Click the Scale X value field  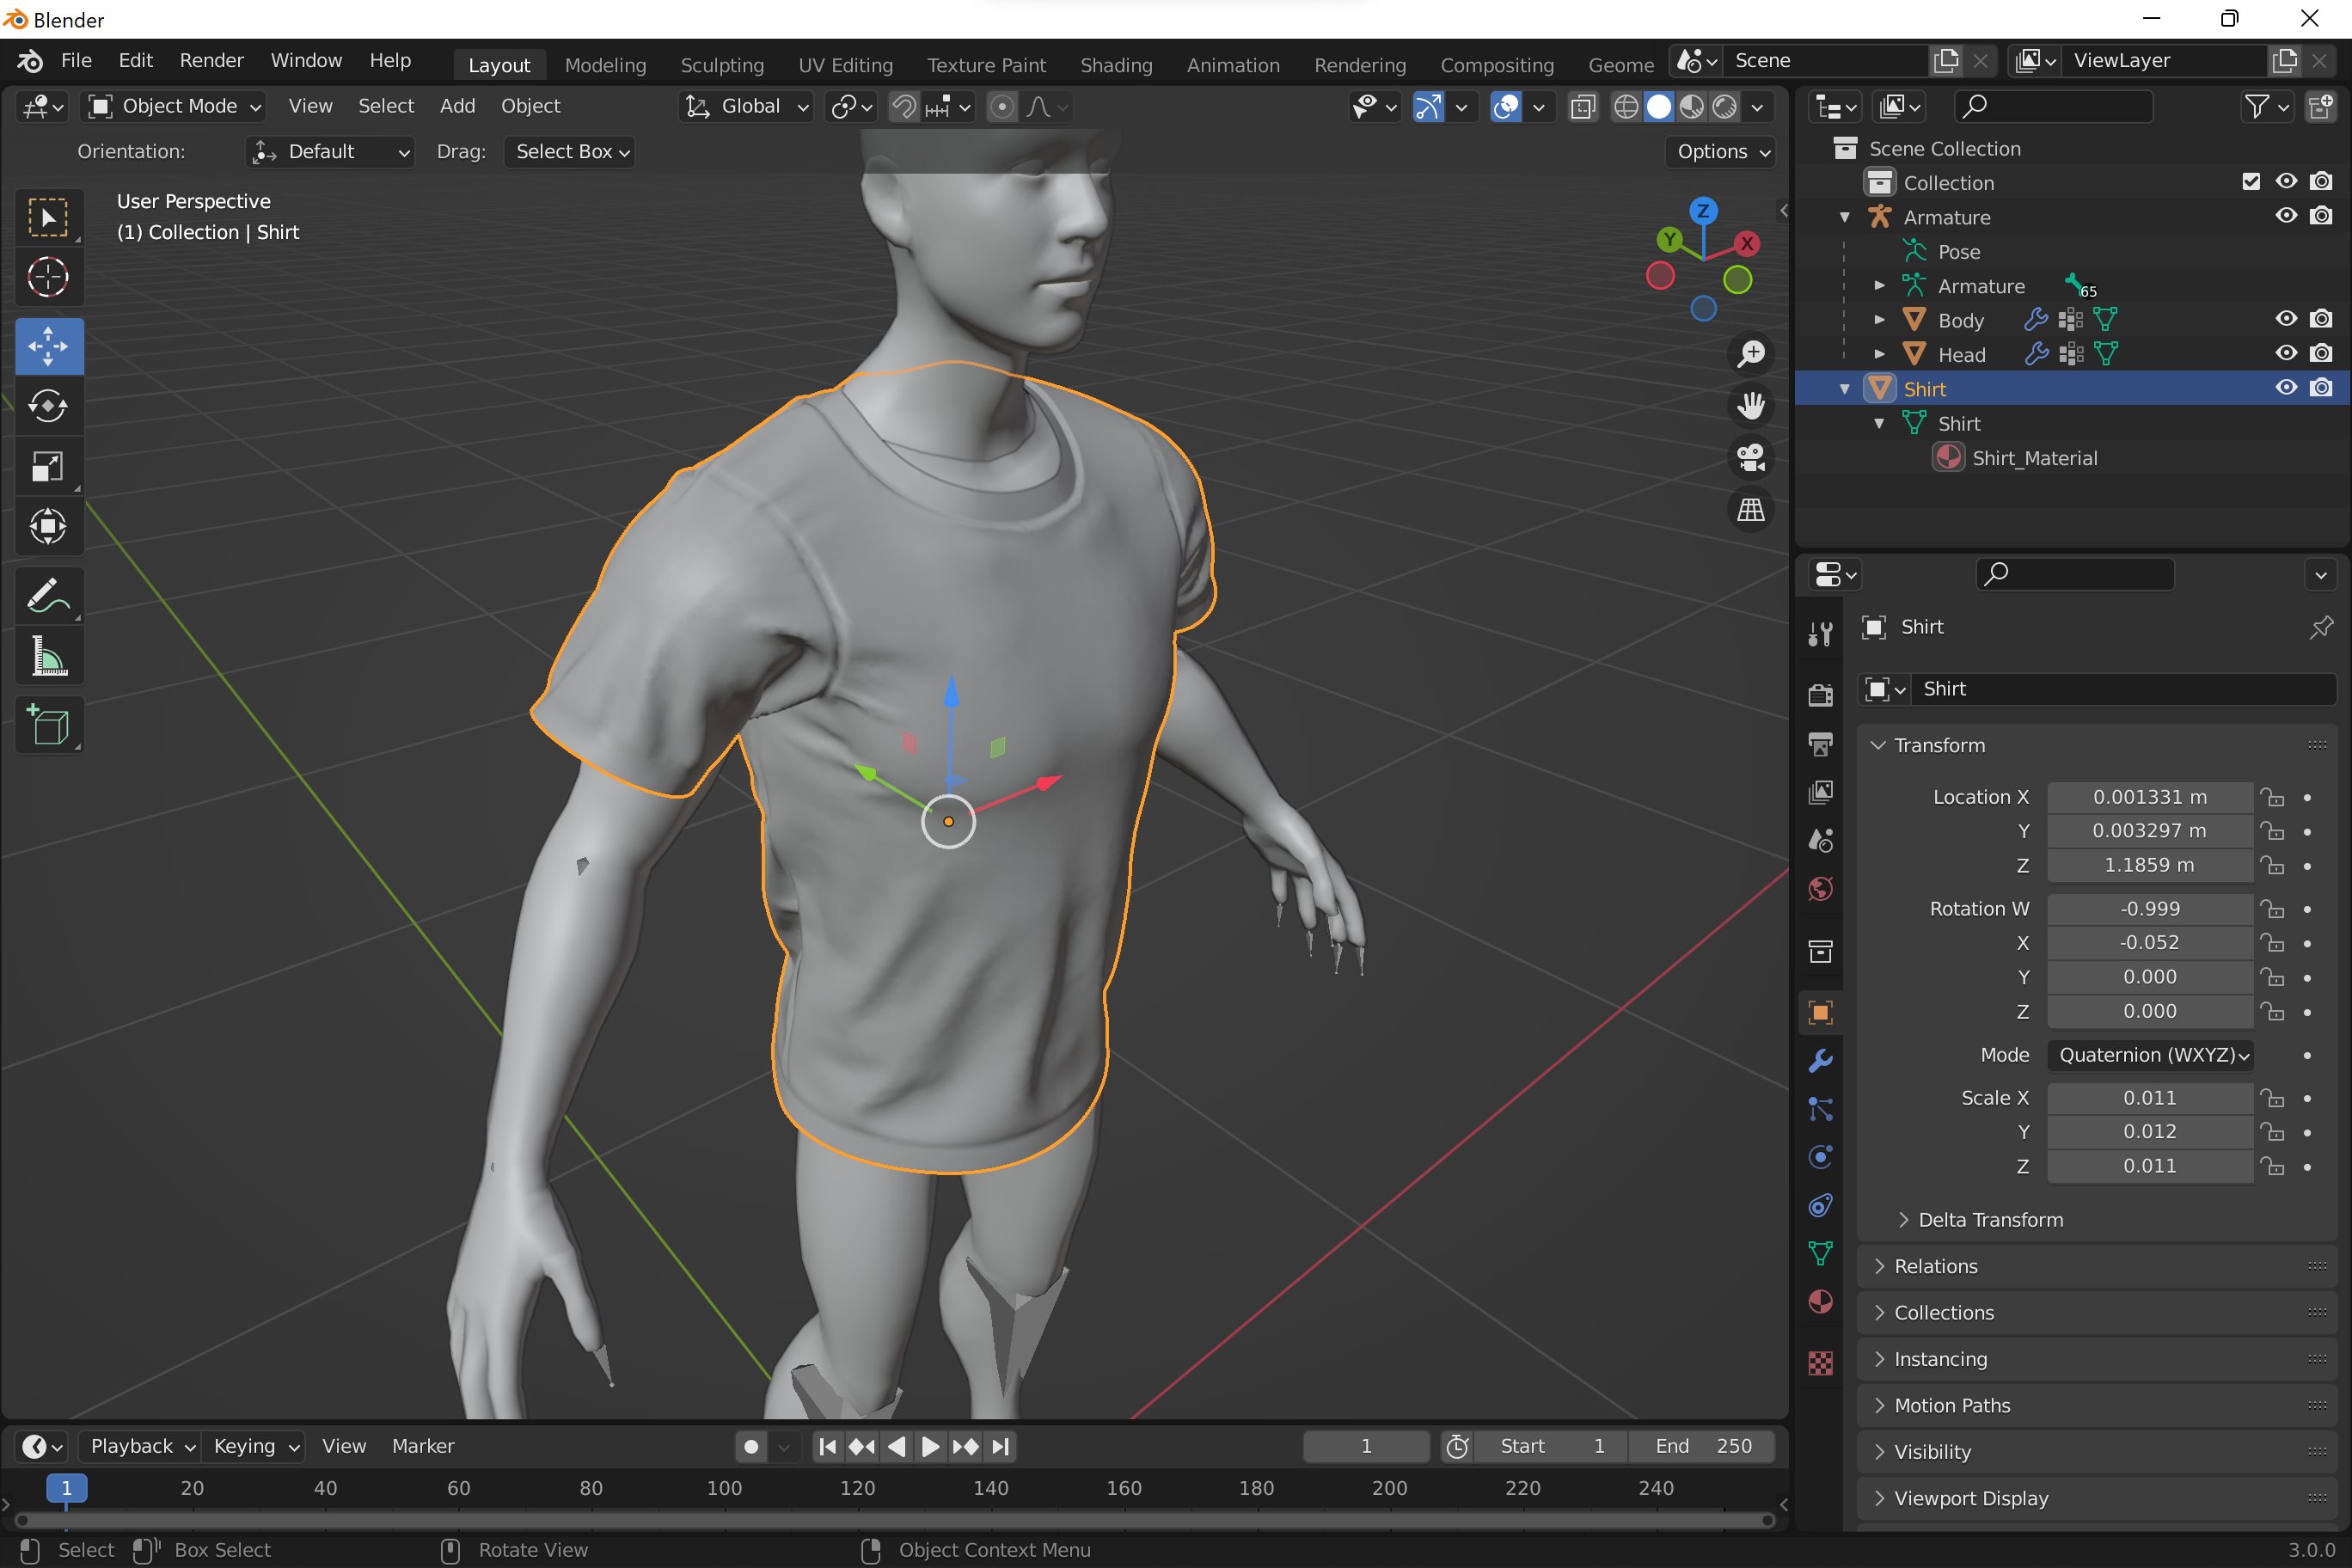(2150, 1098)
